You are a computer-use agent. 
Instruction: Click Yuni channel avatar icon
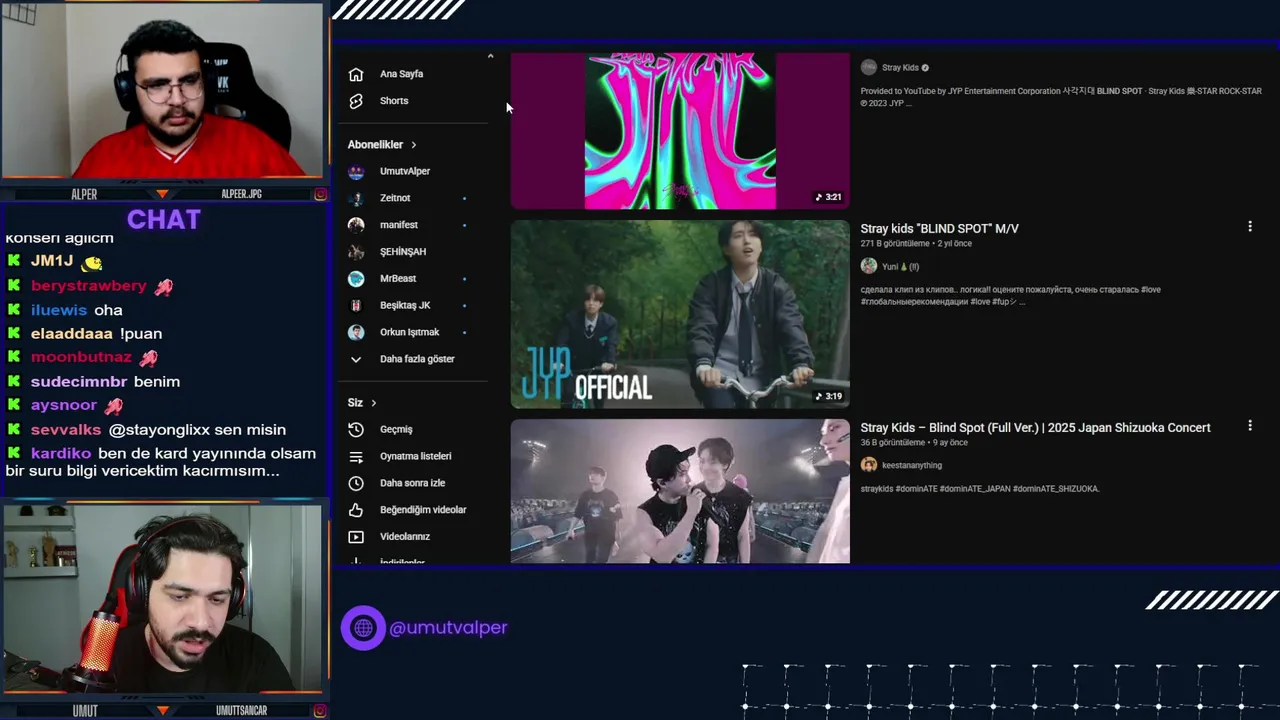click(x=869, y=266)
